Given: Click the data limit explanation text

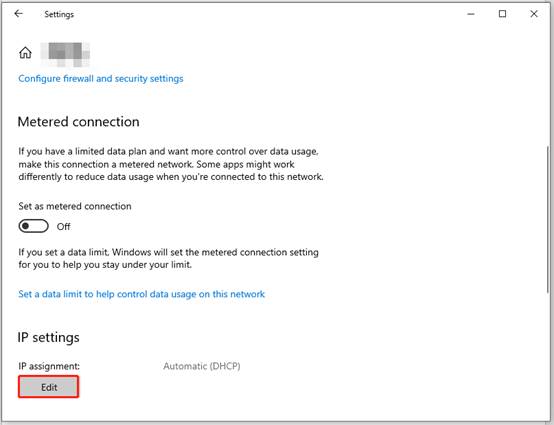Looking at the screenshot, I should 169,258.
